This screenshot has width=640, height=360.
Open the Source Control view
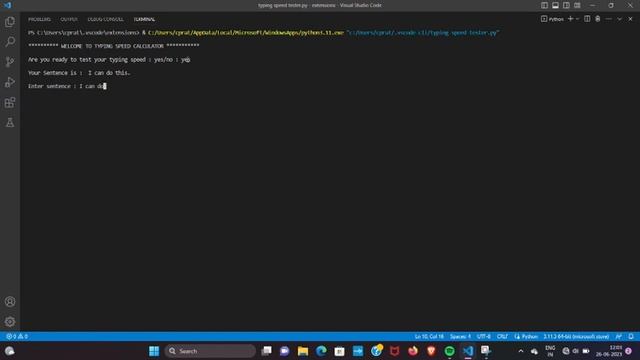[10, 62]
